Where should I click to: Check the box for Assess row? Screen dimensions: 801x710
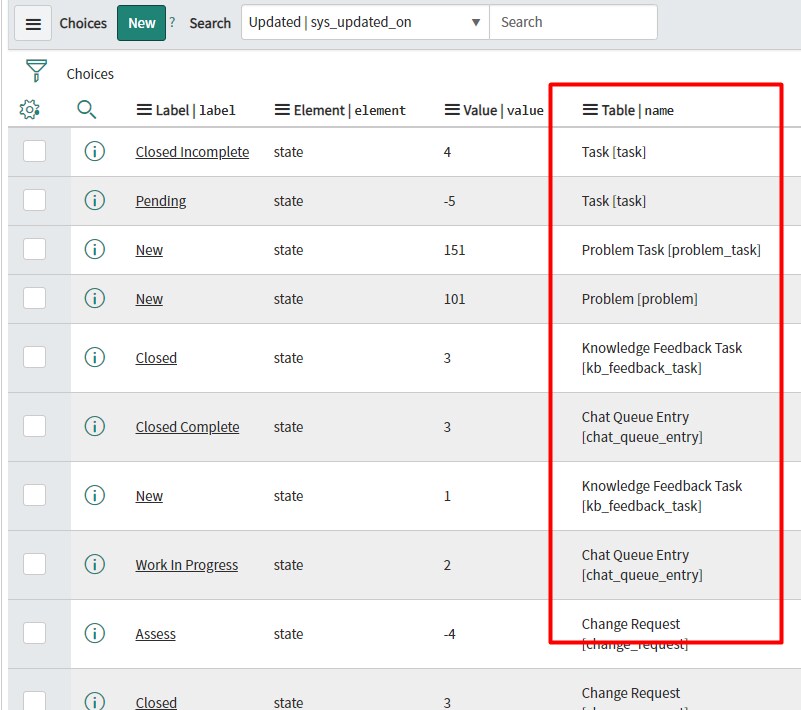coord(35,634)
